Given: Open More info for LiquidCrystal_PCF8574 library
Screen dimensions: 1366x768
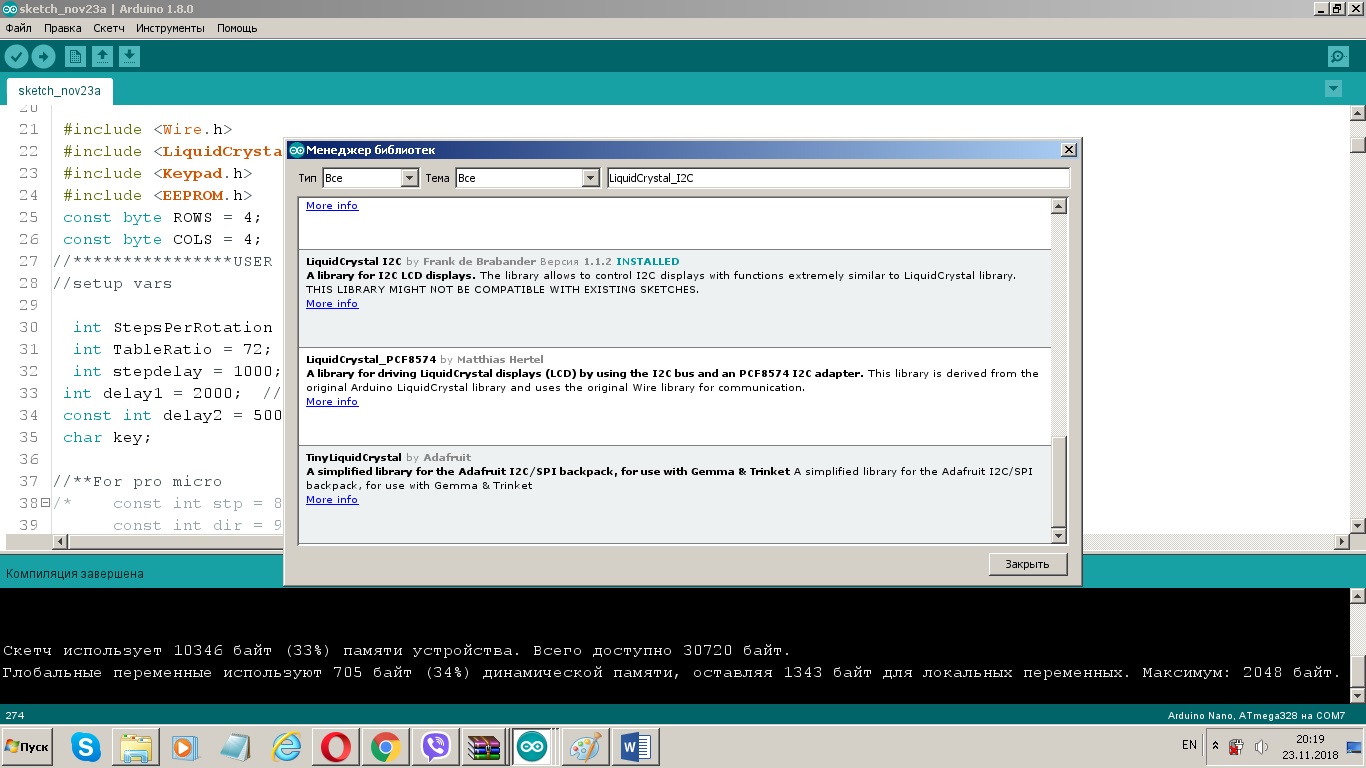Looking at the screenshot, I should (332, 402).
